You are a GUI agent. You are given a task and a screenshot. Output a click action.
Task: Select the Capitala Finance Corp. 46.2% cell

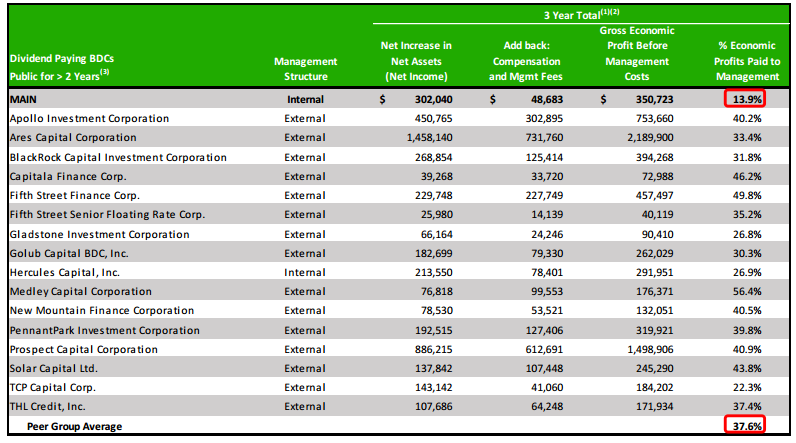point(744,177)
